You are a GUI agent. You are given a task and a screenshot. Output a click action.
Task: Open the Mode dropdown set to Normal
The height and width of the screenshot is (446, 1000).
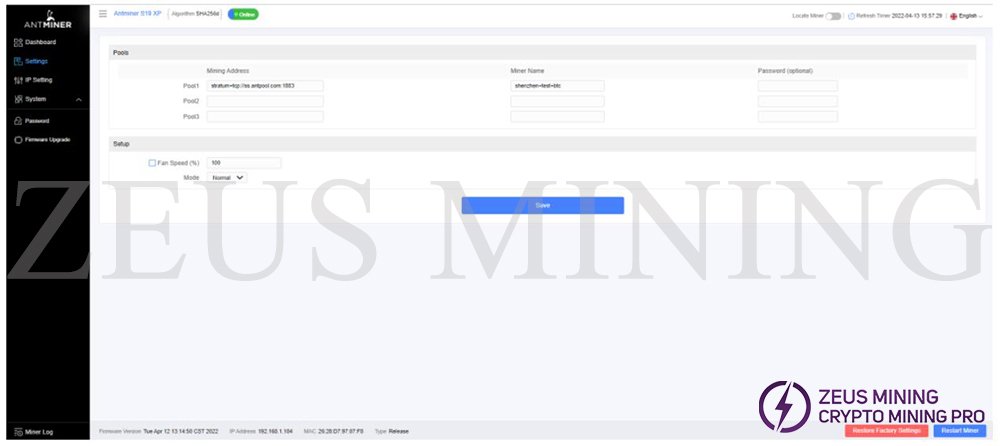point(227,177)
